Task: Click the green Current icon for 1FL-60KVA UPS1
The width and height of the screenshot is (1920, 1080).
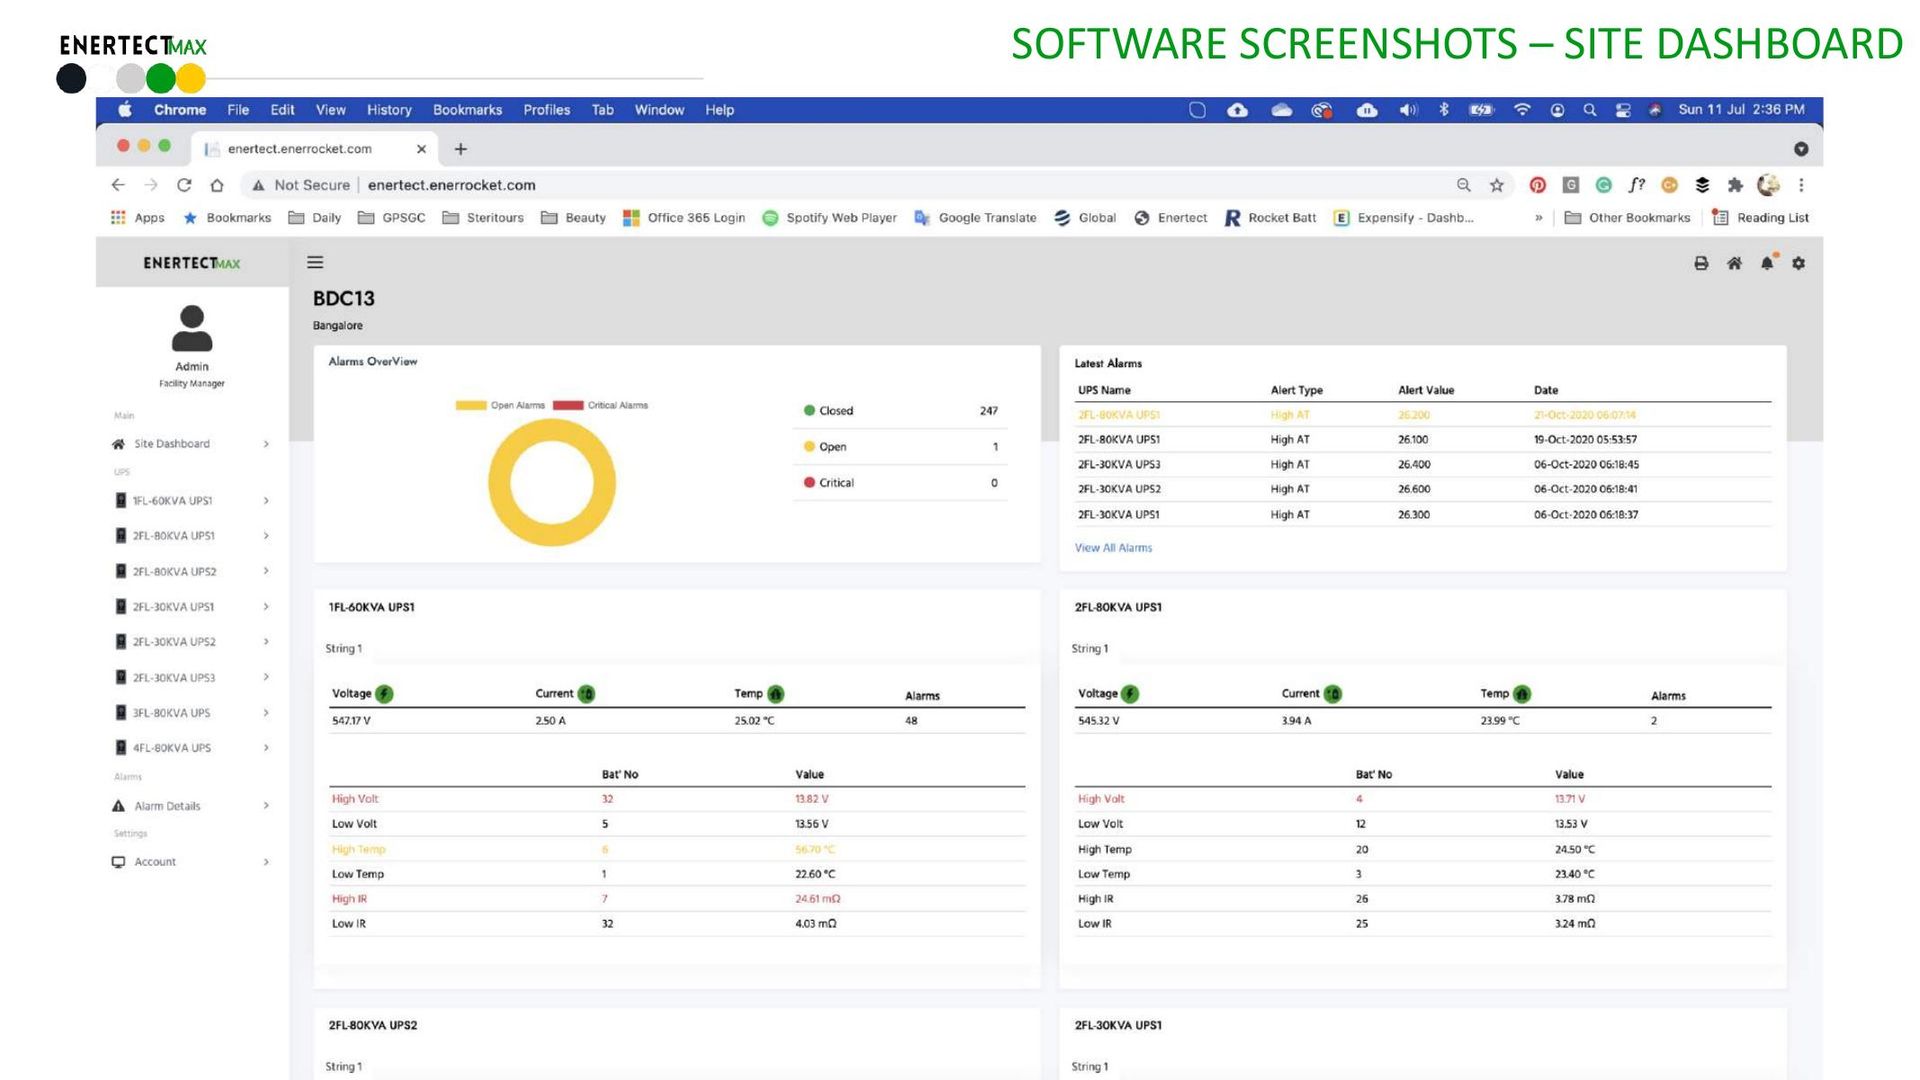Action: click(x=586, y=694)
